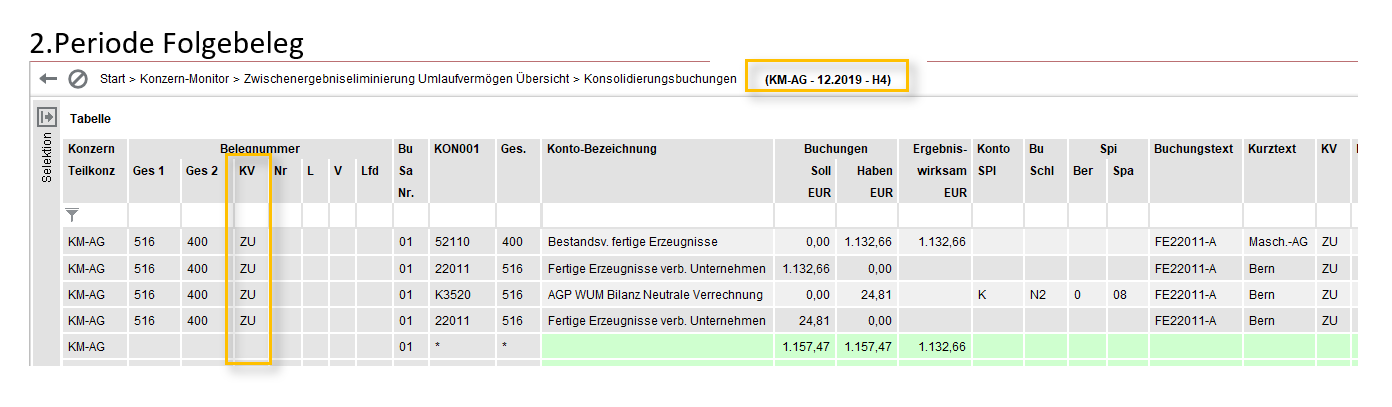This screenshot has width=1392, height=407.
Task: Click the 1.157,47 Soll total cell
Action: pyautogui.click(x=807, y=346)
